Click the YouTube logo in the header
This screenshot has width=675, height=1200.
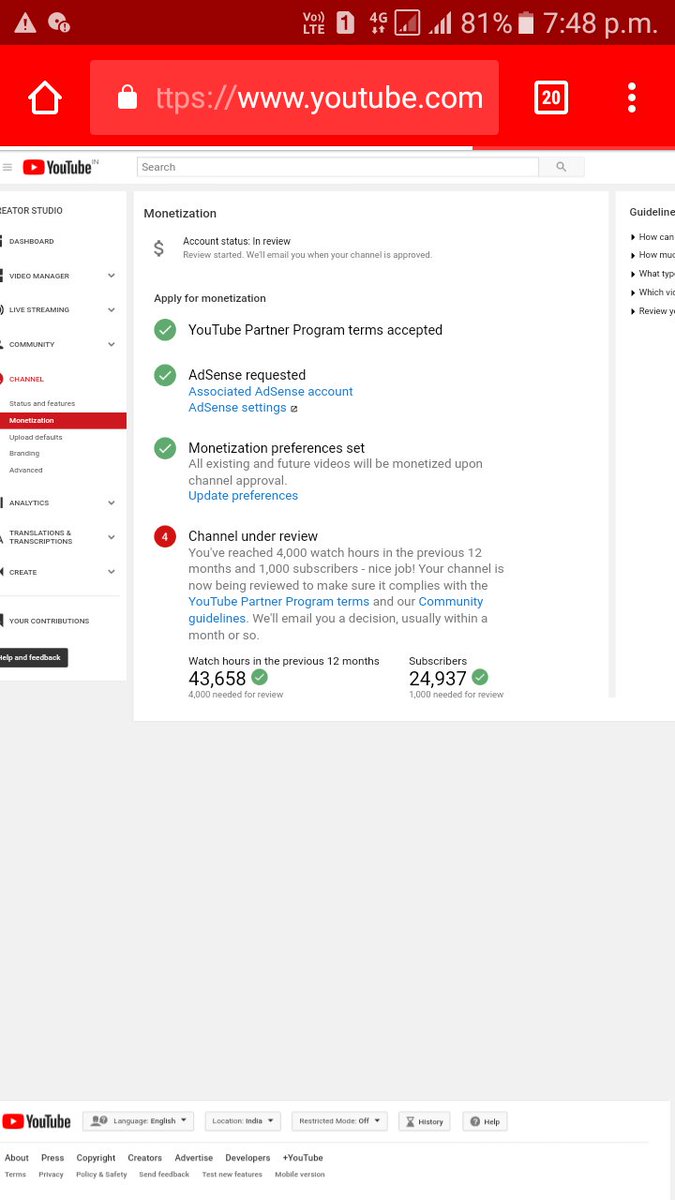[x=59, y=167]
